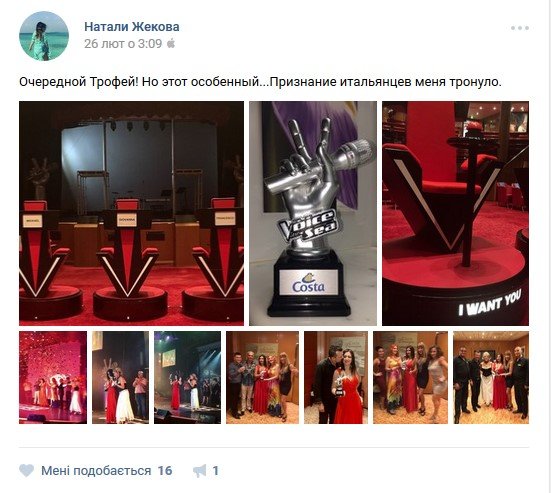Open the group photo thumbnail with colorful dress

coord(262,377)
